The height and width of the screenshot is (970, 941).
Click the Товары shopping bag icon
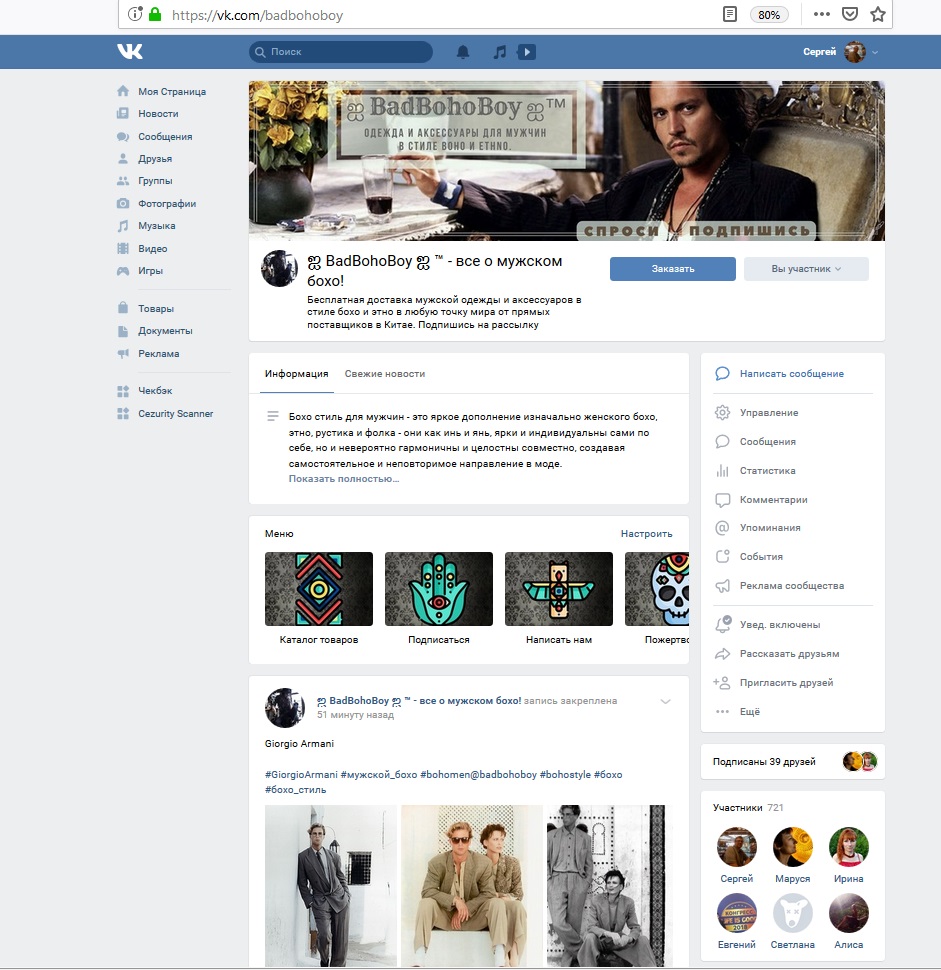[x=123, y=308]
